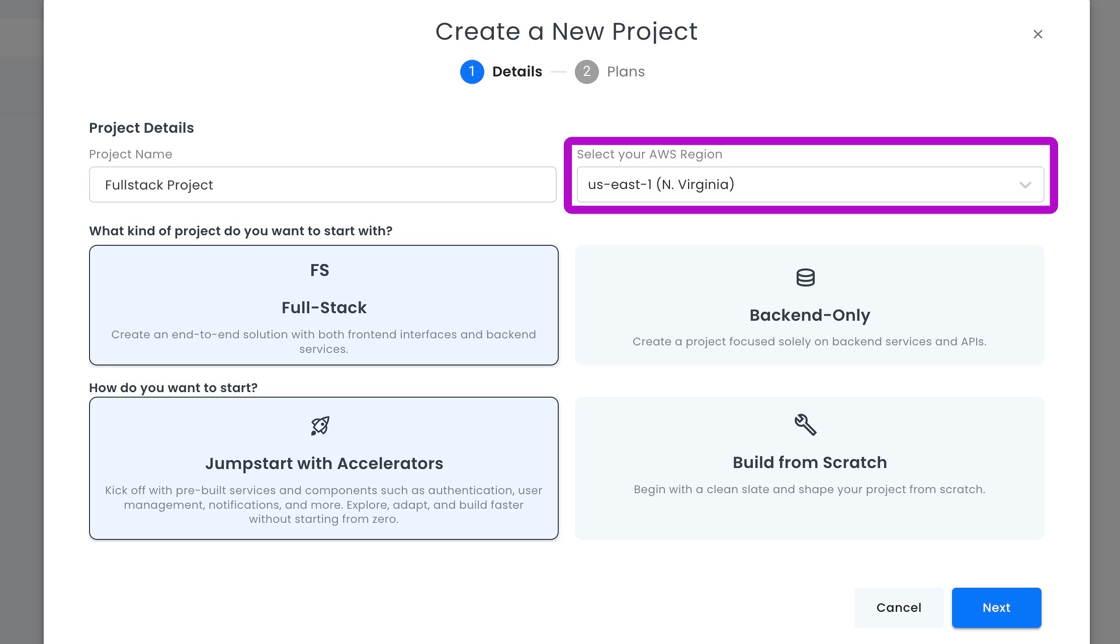Viewport: 1120px width, 644px height.
Task: Go to the Details step label
Action: (x=517, y=72)
